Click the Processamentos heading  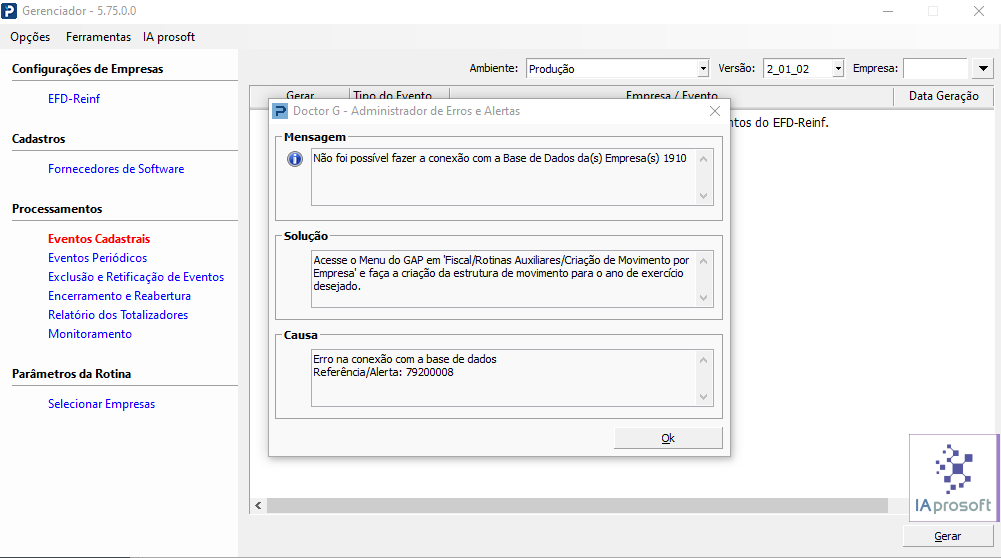[x=57, y=209]
